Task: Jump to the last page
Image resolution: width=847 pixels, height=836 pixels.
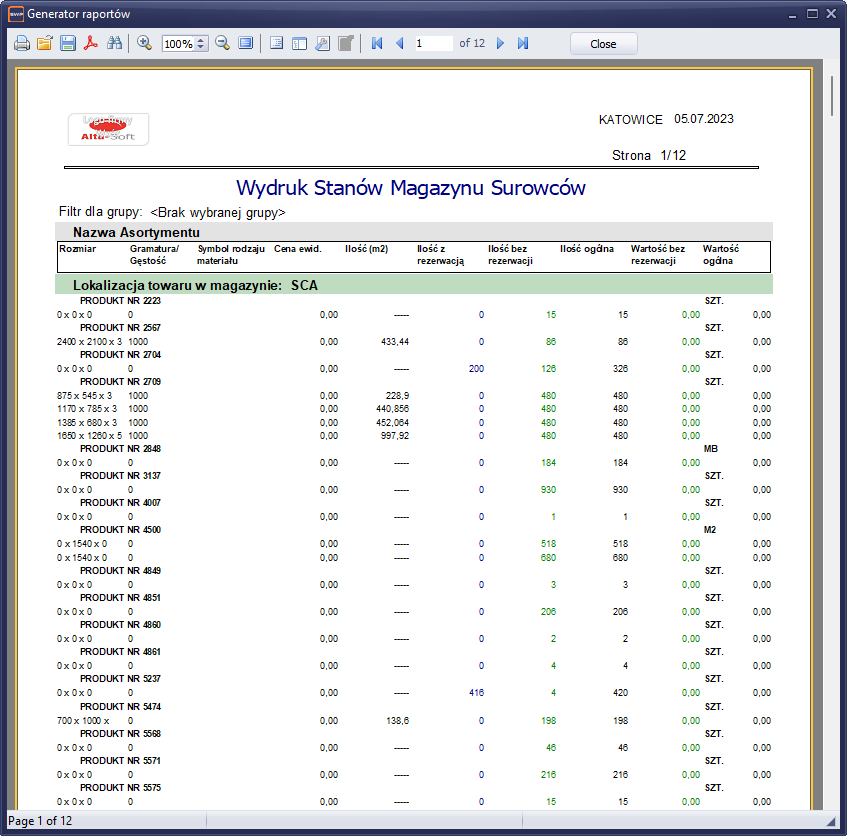Action: coord(523,44)
